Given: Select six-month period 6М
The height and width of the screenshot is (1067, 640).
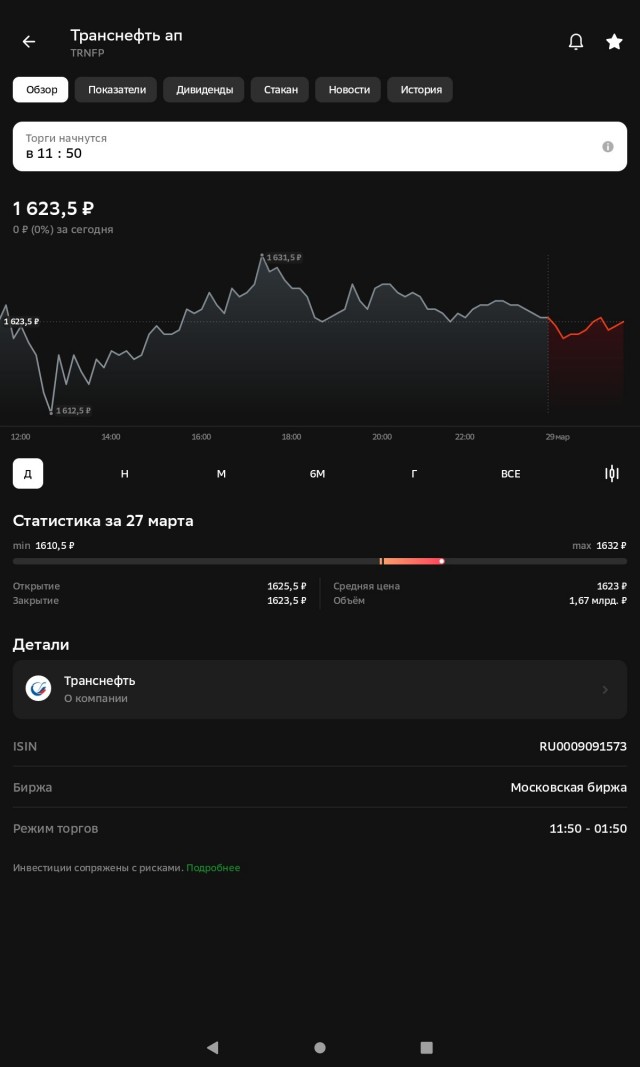Looking at the screenshot, I should point(318,474).
